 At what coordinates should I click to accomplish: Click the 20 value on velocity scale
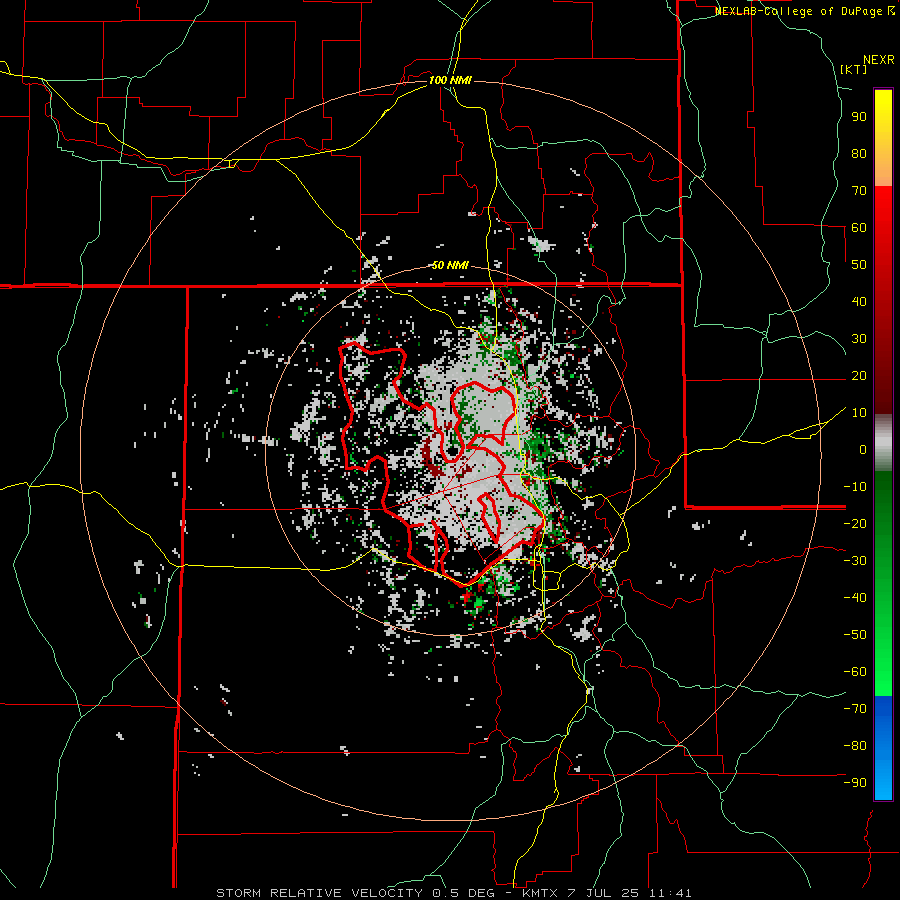click(x=859, y=376)
